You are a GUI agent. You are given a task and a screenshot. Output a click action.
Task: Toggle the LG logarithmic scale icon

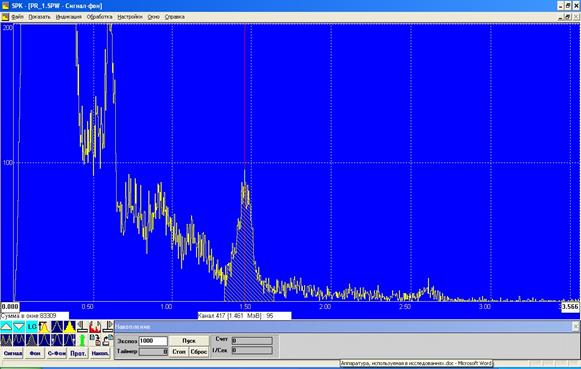tap(32, 327)
